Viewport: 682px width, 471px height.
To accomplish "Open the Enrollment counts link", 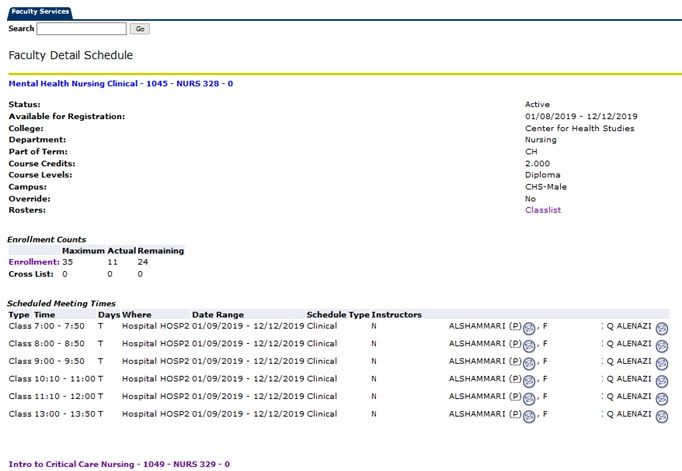I will tap(34, 262).
